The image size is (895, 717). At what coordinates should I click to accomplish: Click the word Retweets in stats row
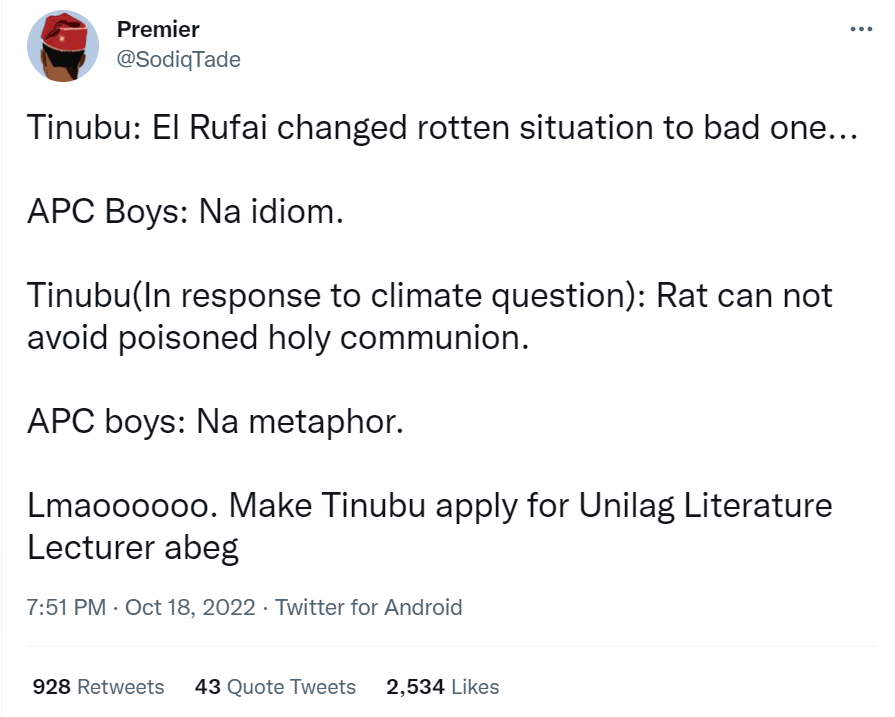[x=120, y=687]
